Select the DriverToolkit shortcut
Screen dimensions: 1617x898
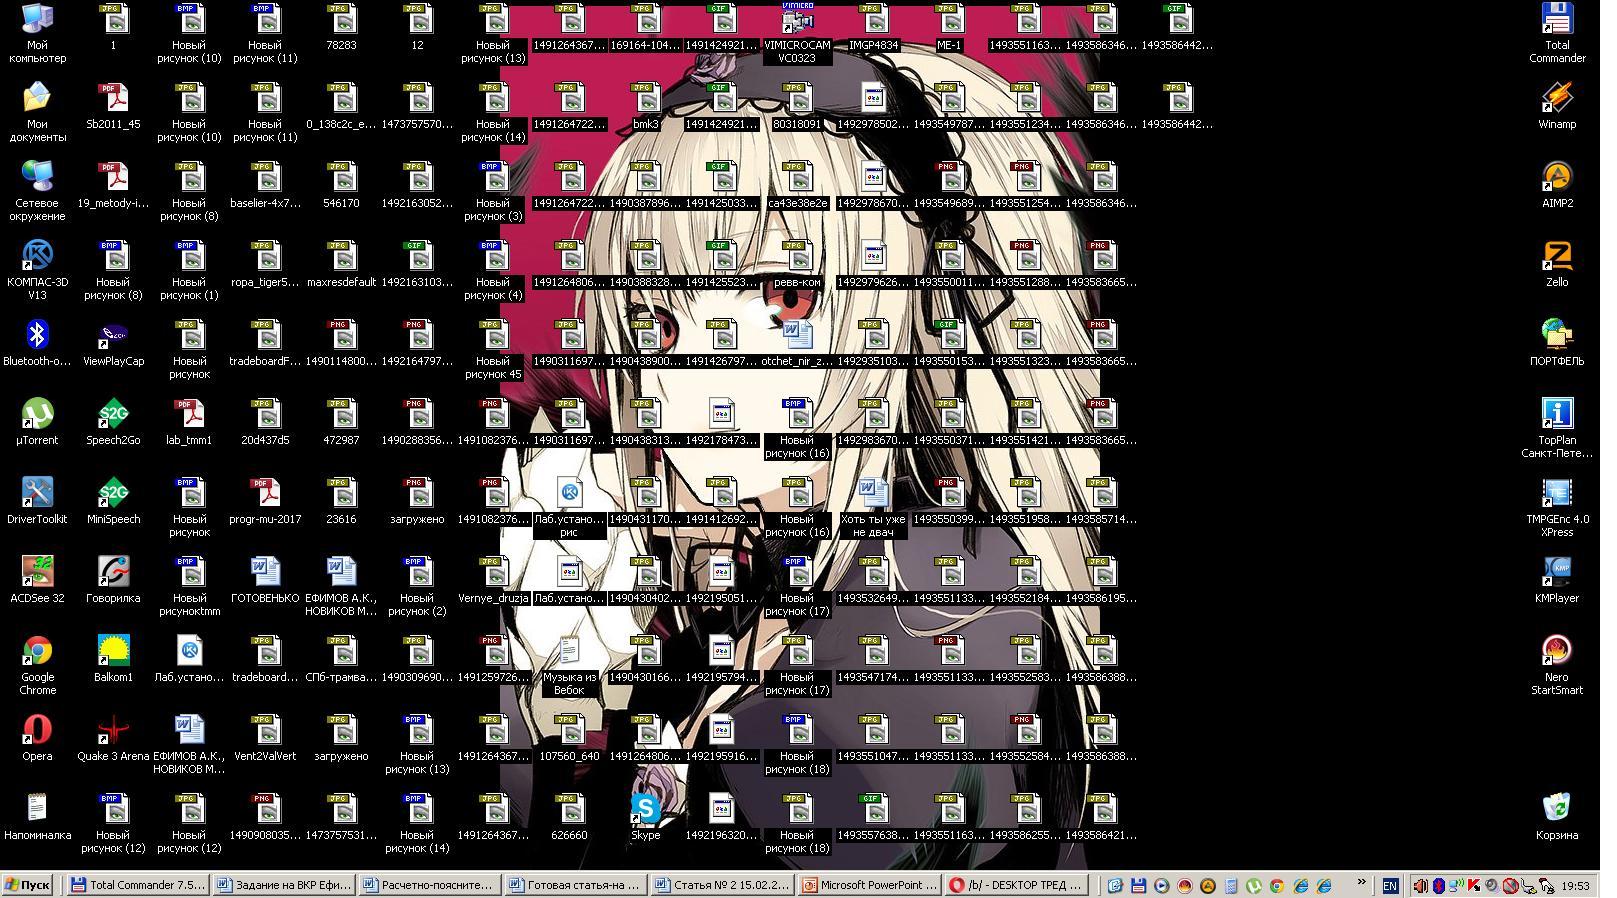pos(37,501)
